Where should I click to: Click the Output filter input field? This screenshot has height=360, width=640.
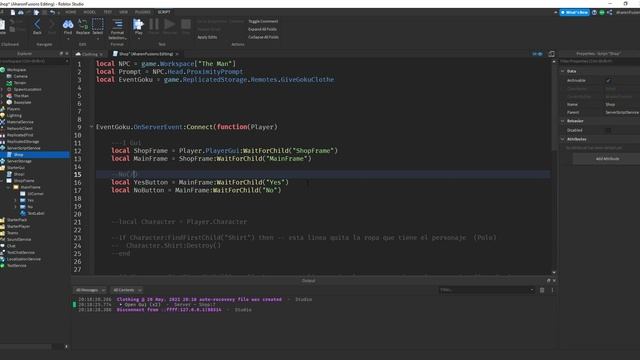pyautogui.click(x=487, y=290)
